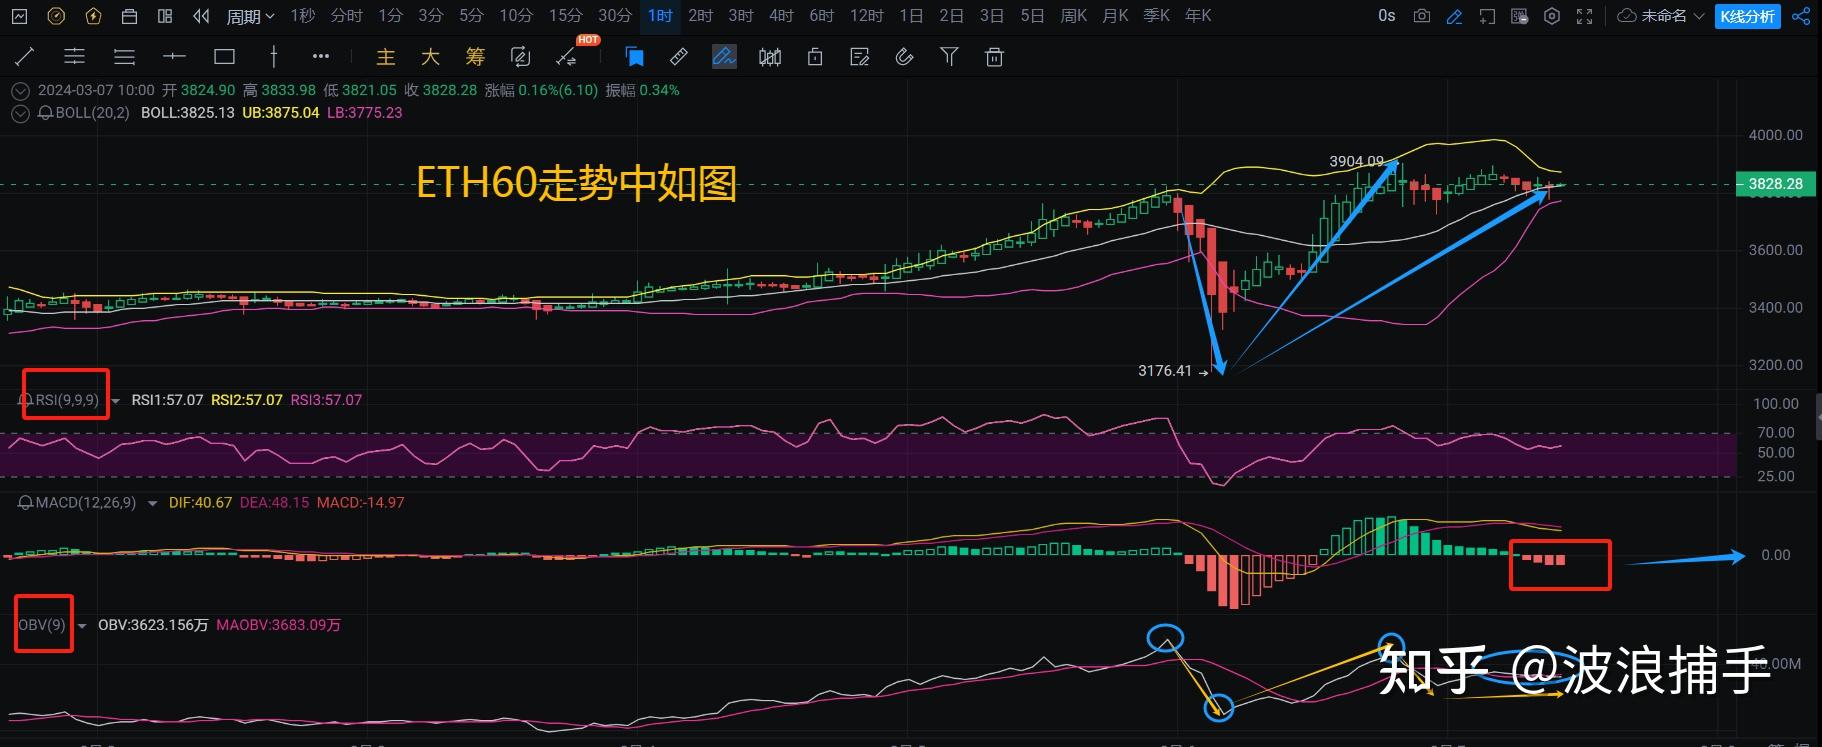The height and width of the screenshot is (747, 1822).
Task: Switch to 4时 timeframe
Action: tap(781, 16)
